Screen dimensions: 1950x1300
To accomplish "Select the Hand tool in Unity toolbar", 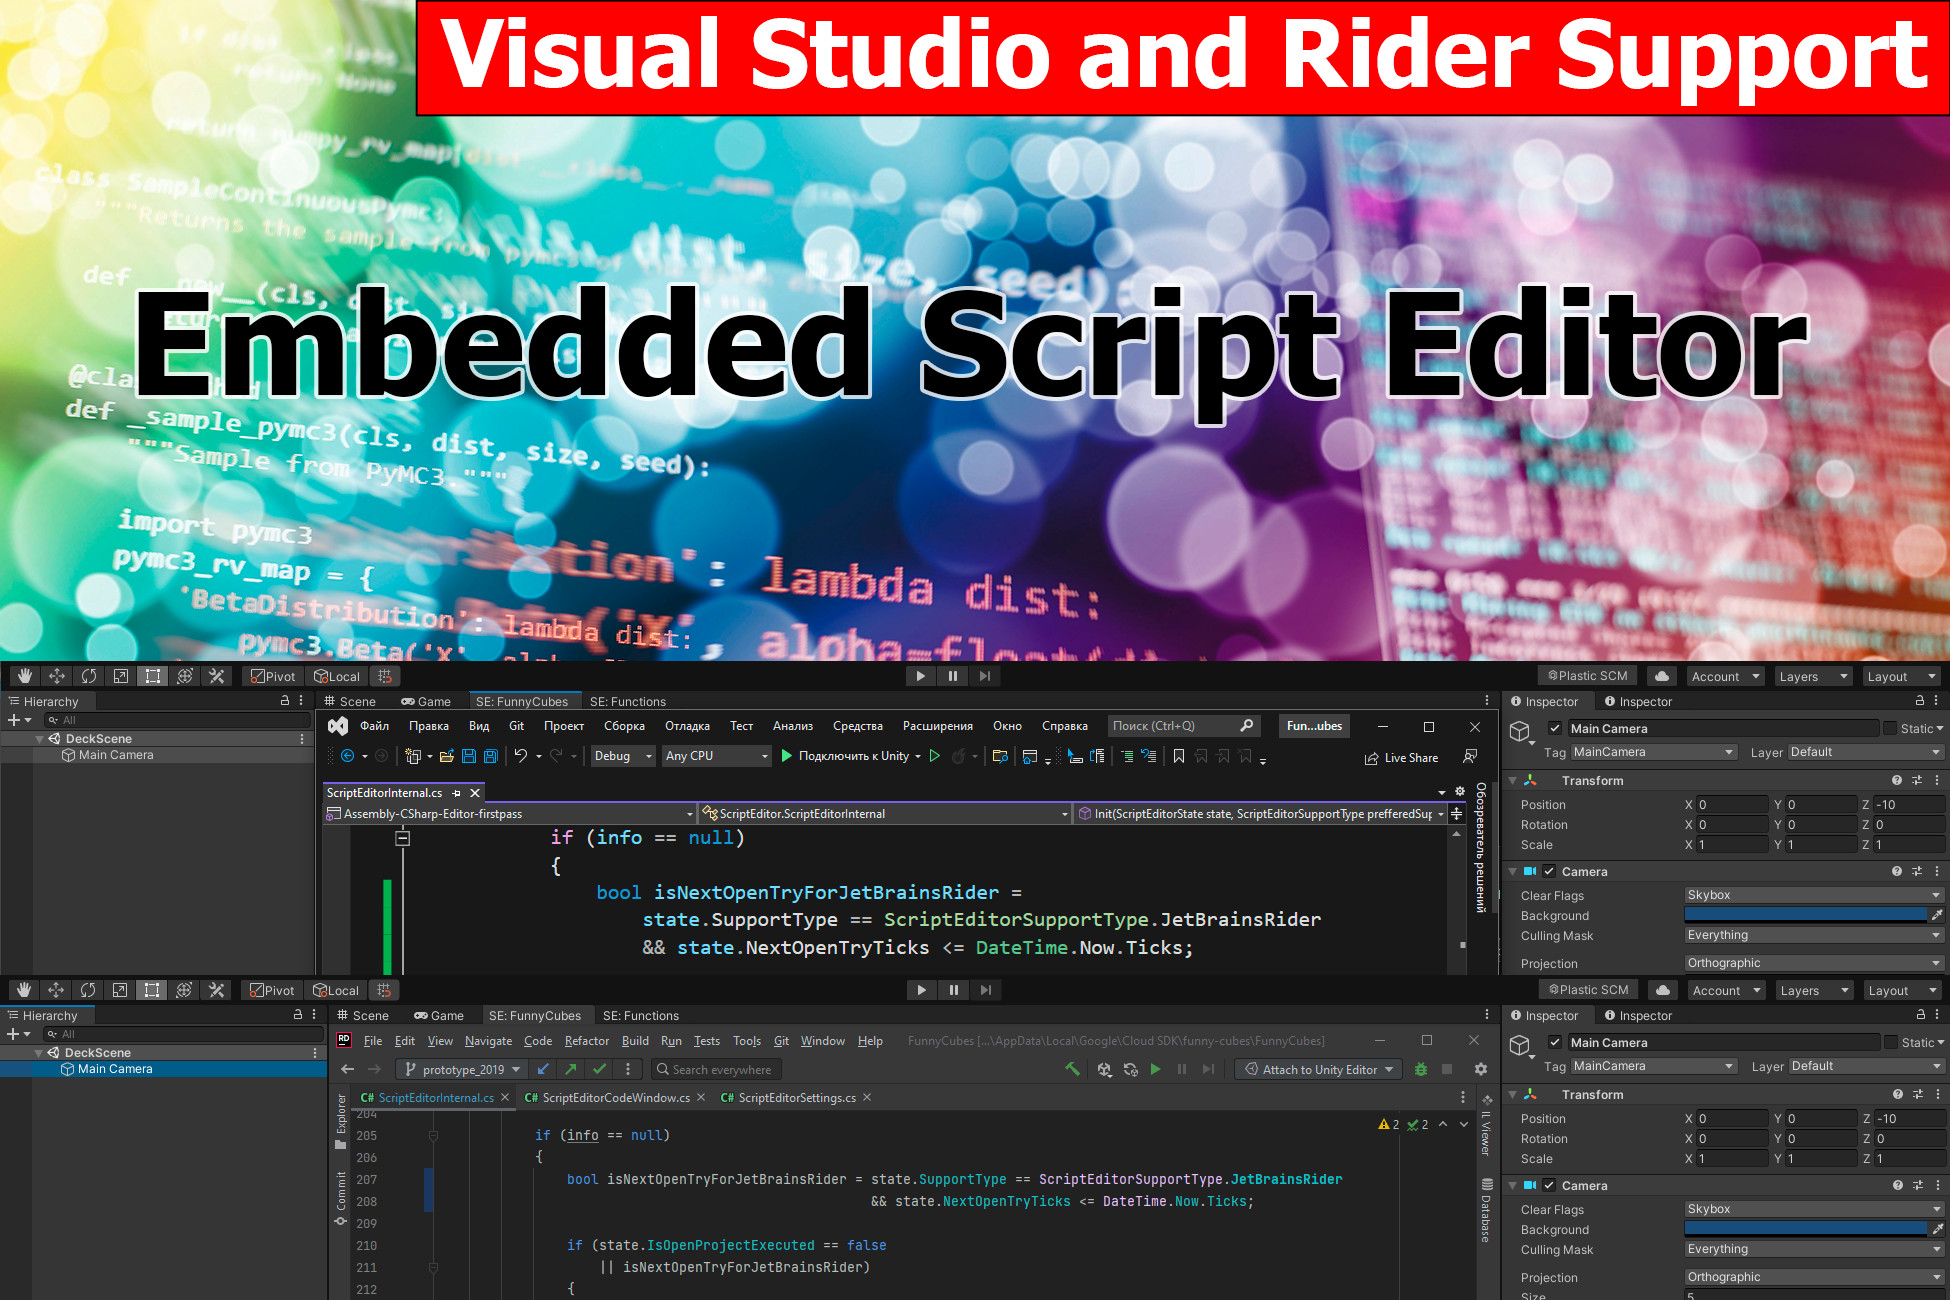I will coord(25,676).
